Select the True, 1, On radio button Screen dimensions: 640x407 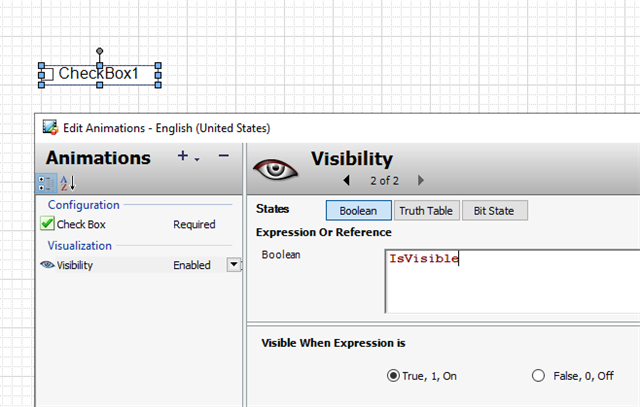(393, 376)
